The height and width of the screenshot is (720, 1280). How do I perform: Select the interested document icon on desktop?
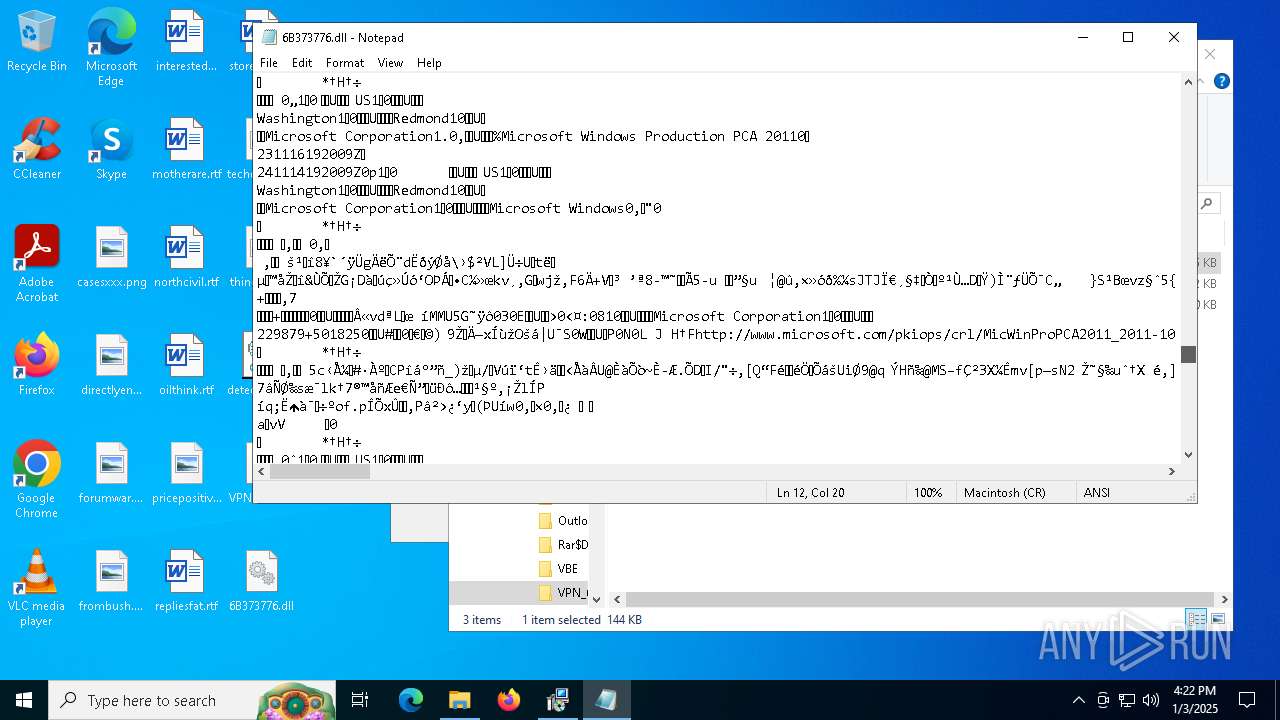tap(186, 42)
